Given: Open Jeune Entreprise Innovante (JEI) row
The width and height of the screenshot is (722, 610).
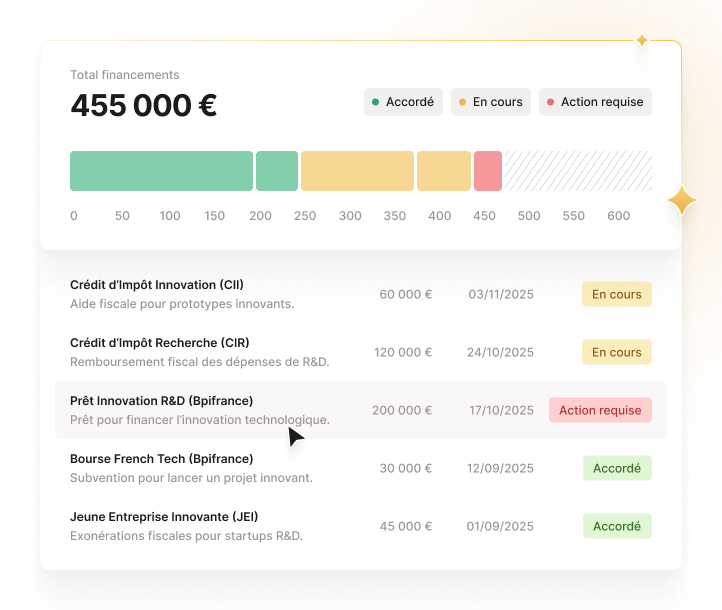Looking at the screenshot, I should pos(361,526).
